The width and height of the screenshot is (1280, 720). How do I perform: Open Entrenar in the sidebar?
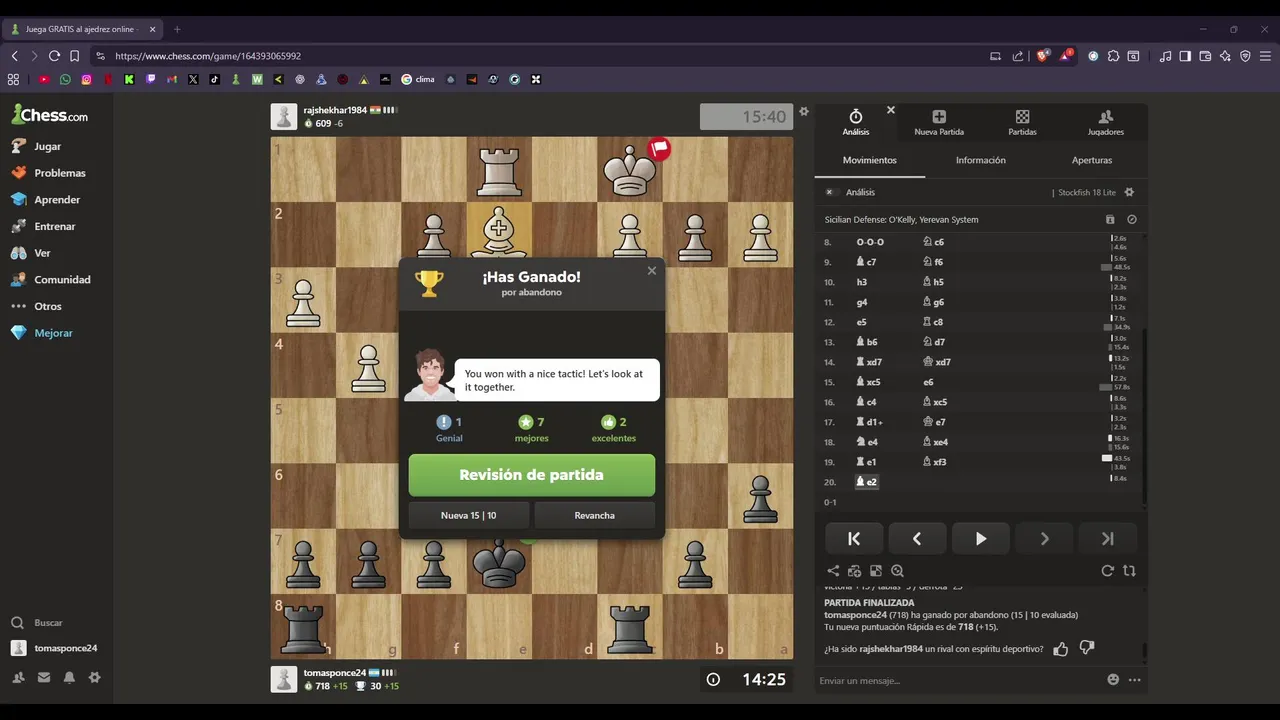[x=44, y=226]
